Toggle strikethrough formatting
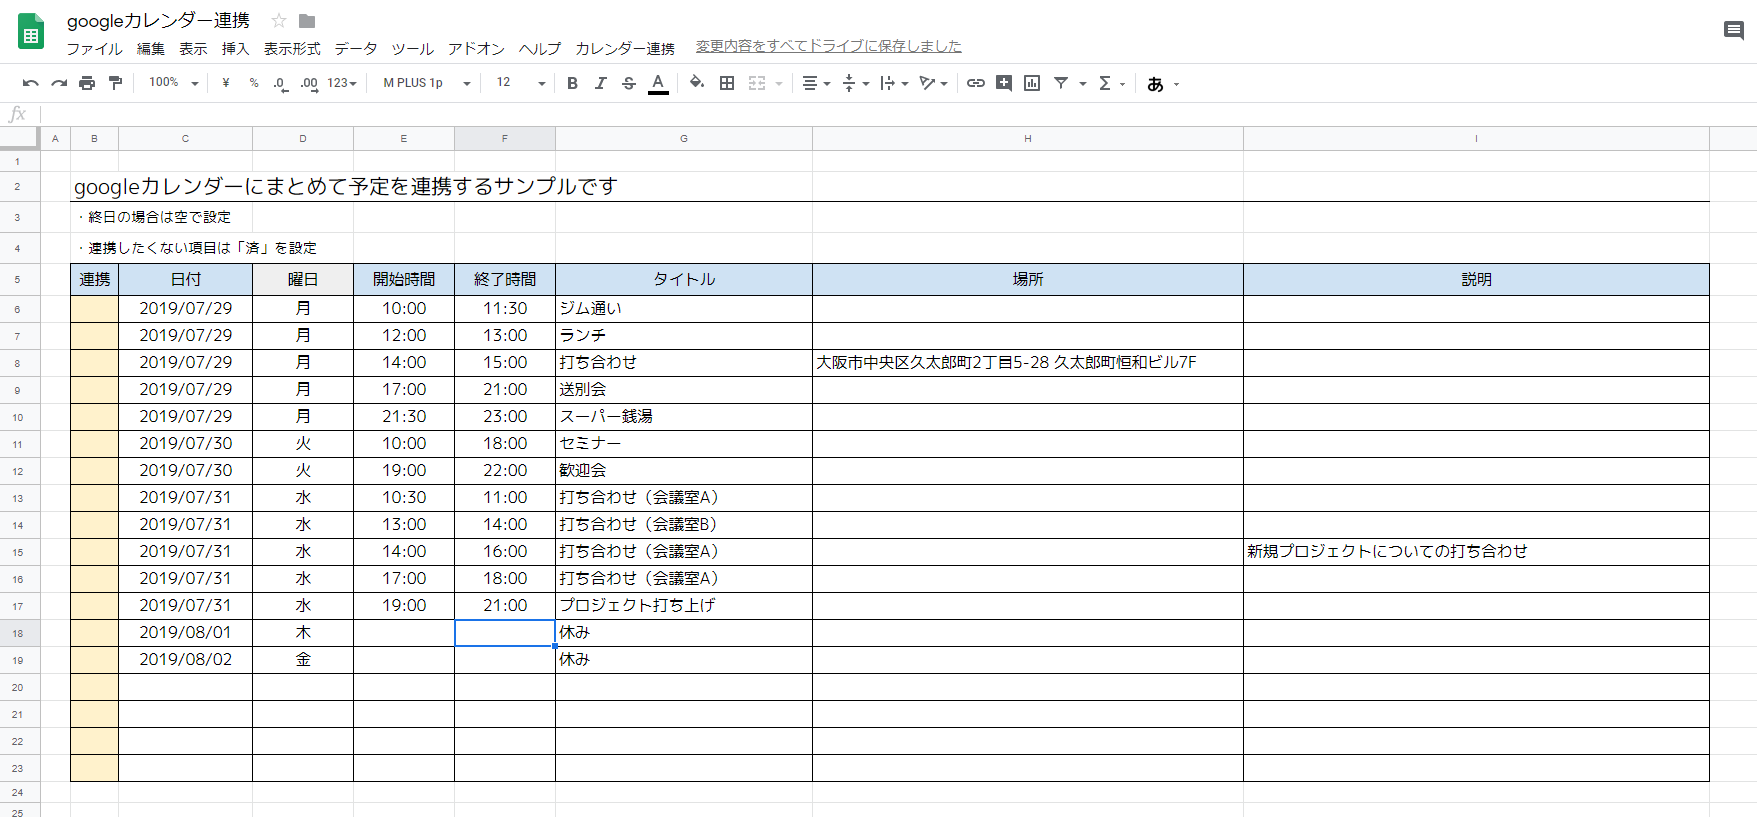 (628, 83)
